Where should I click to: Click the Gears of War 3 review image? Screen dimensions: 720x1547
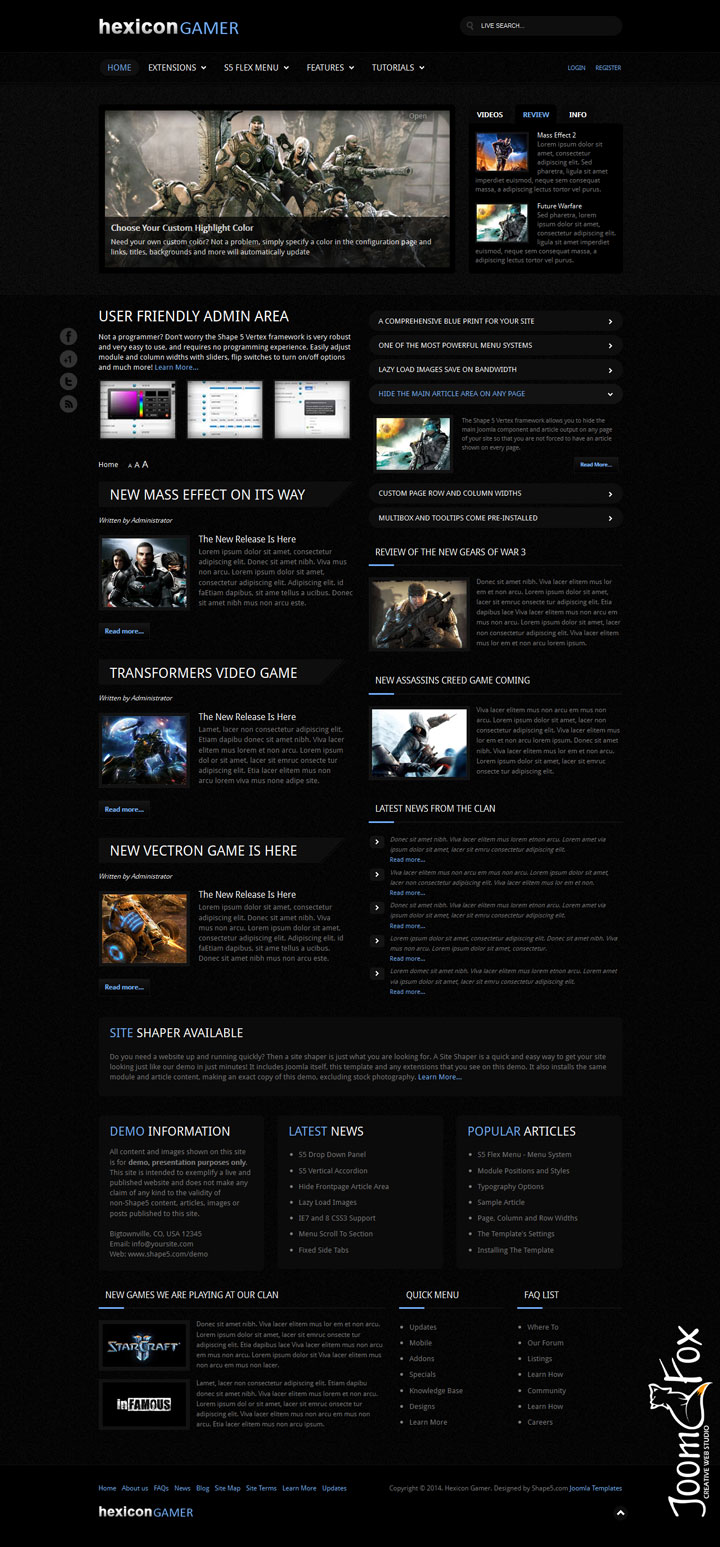point(419,614)
